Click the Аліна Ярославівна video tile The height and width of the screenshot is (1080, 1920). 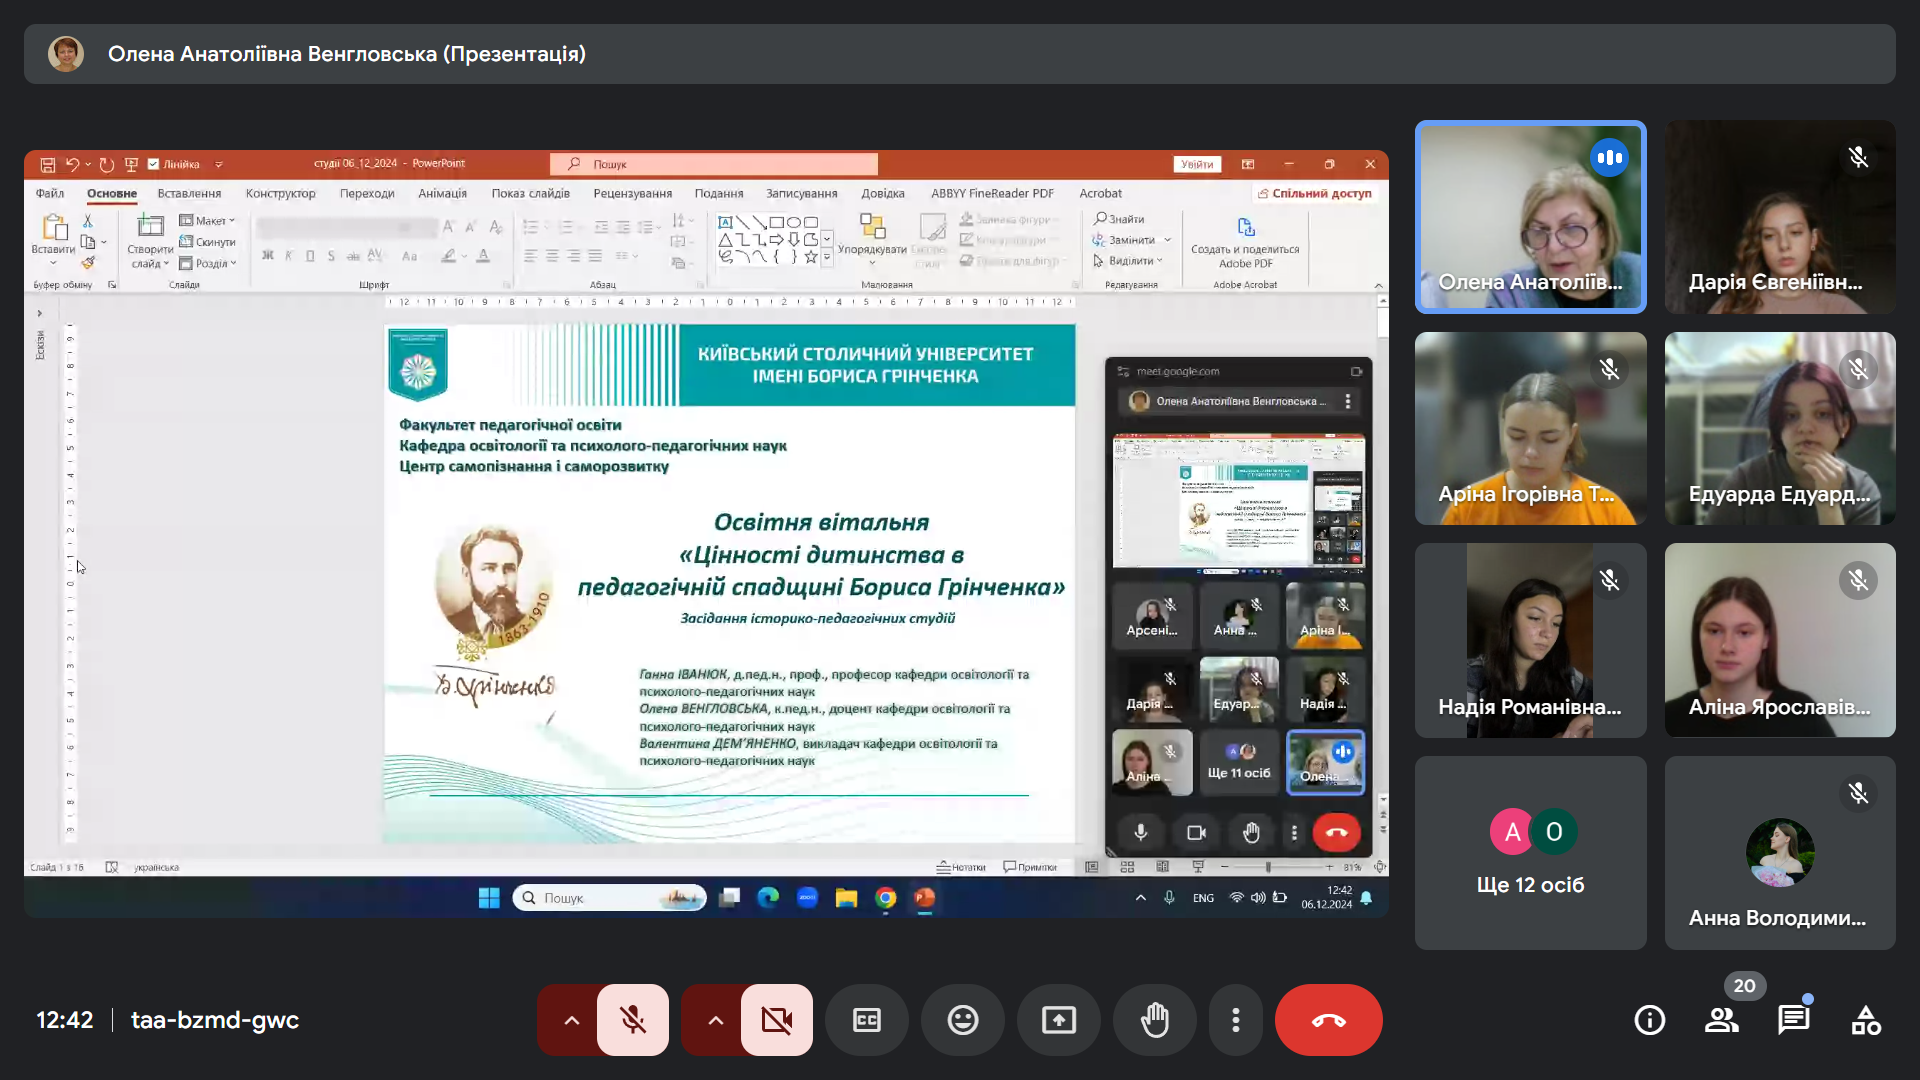[x=1779, y=640]
